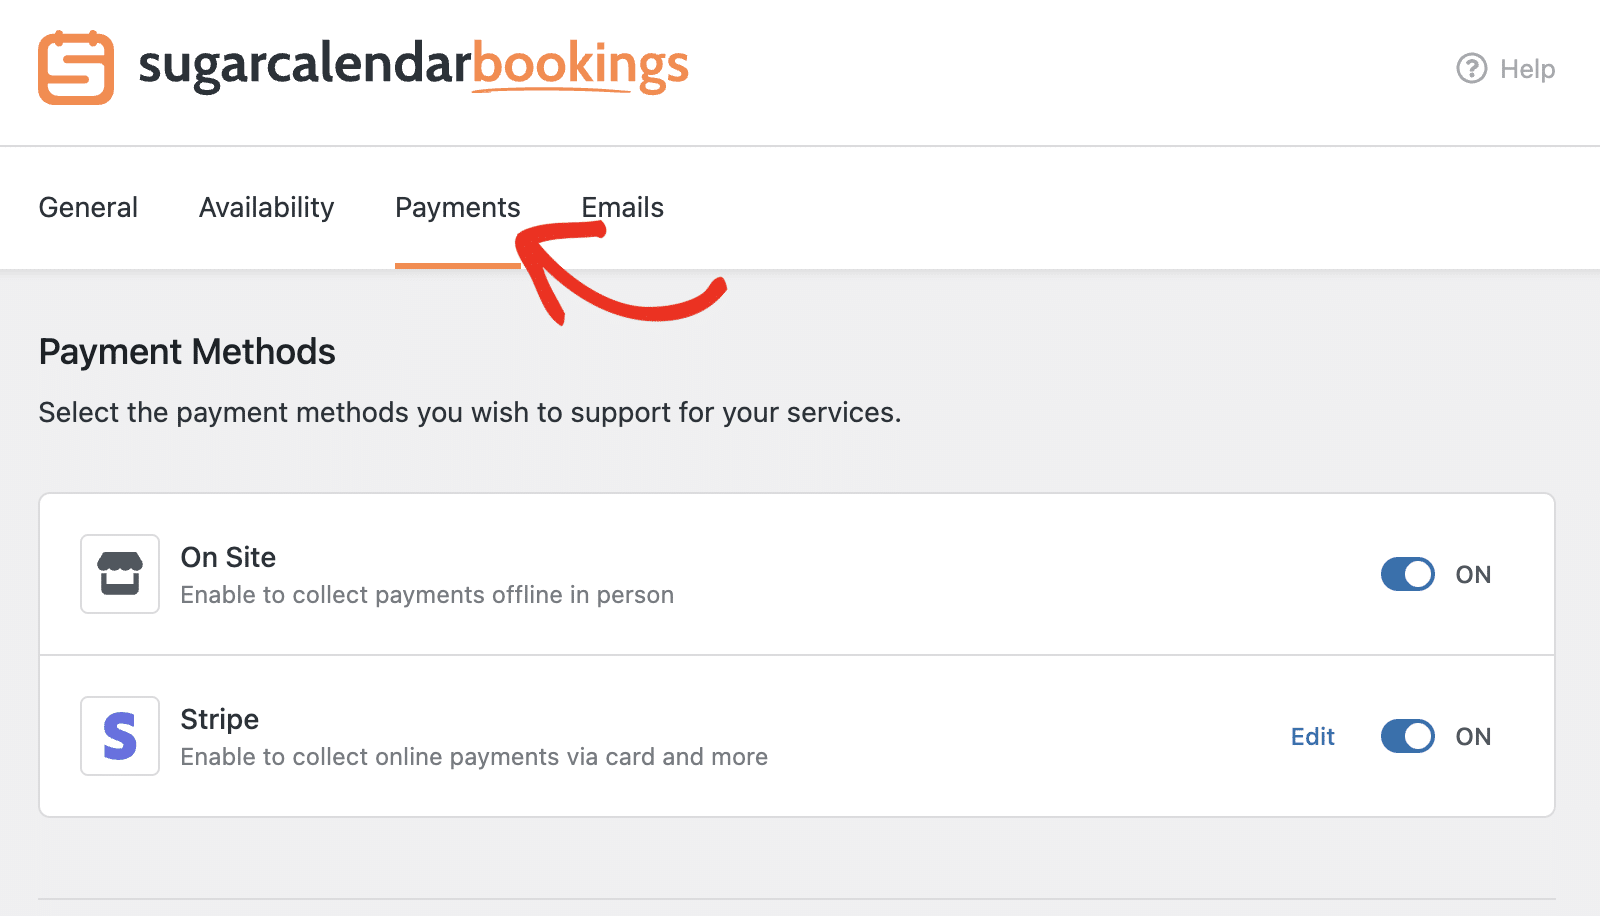Open the Availability tab

coord(266,207)
